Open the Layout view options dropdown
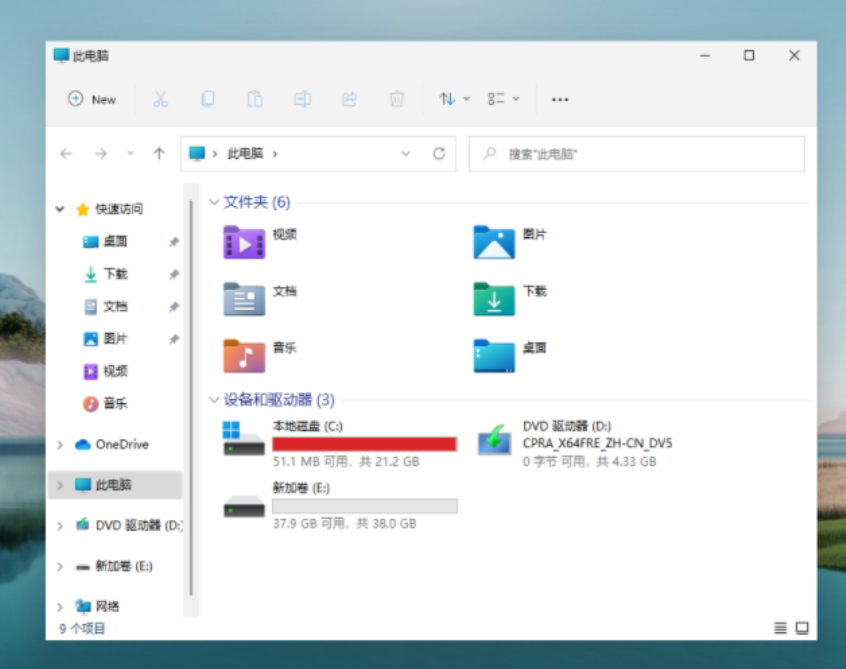The height and width of the screenshot is (669, 846). 503,99
